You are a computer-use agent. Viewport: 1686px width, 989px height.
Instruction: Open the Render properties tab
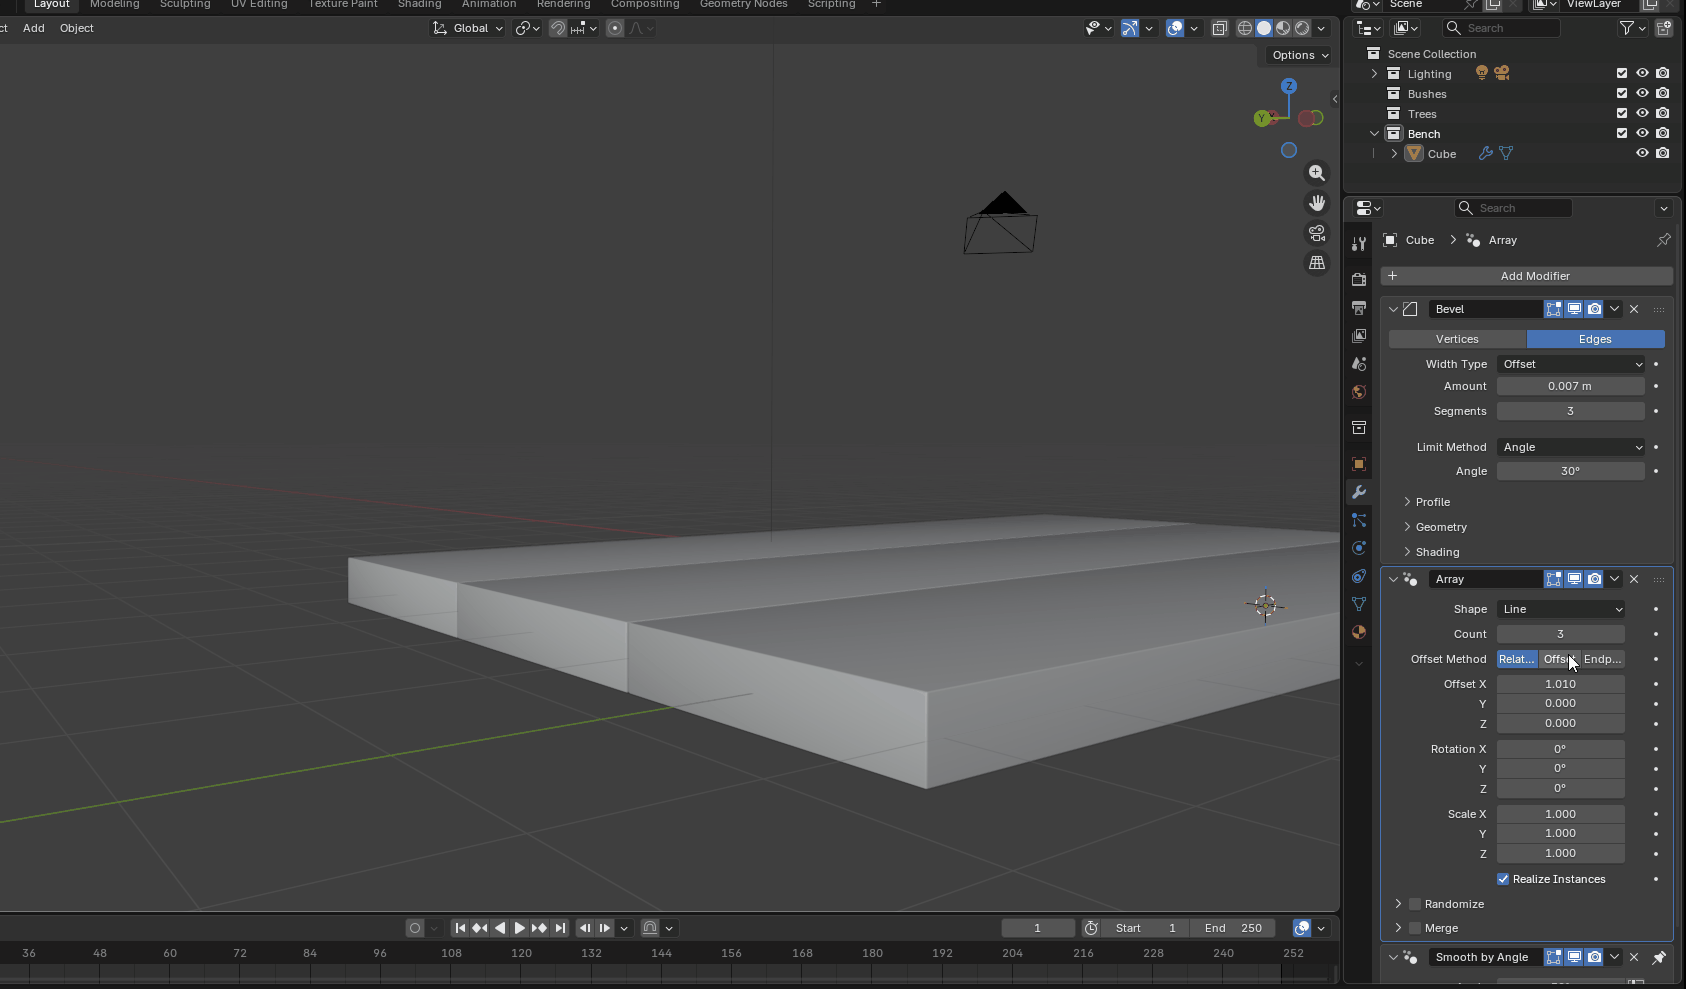point(1358,280)
